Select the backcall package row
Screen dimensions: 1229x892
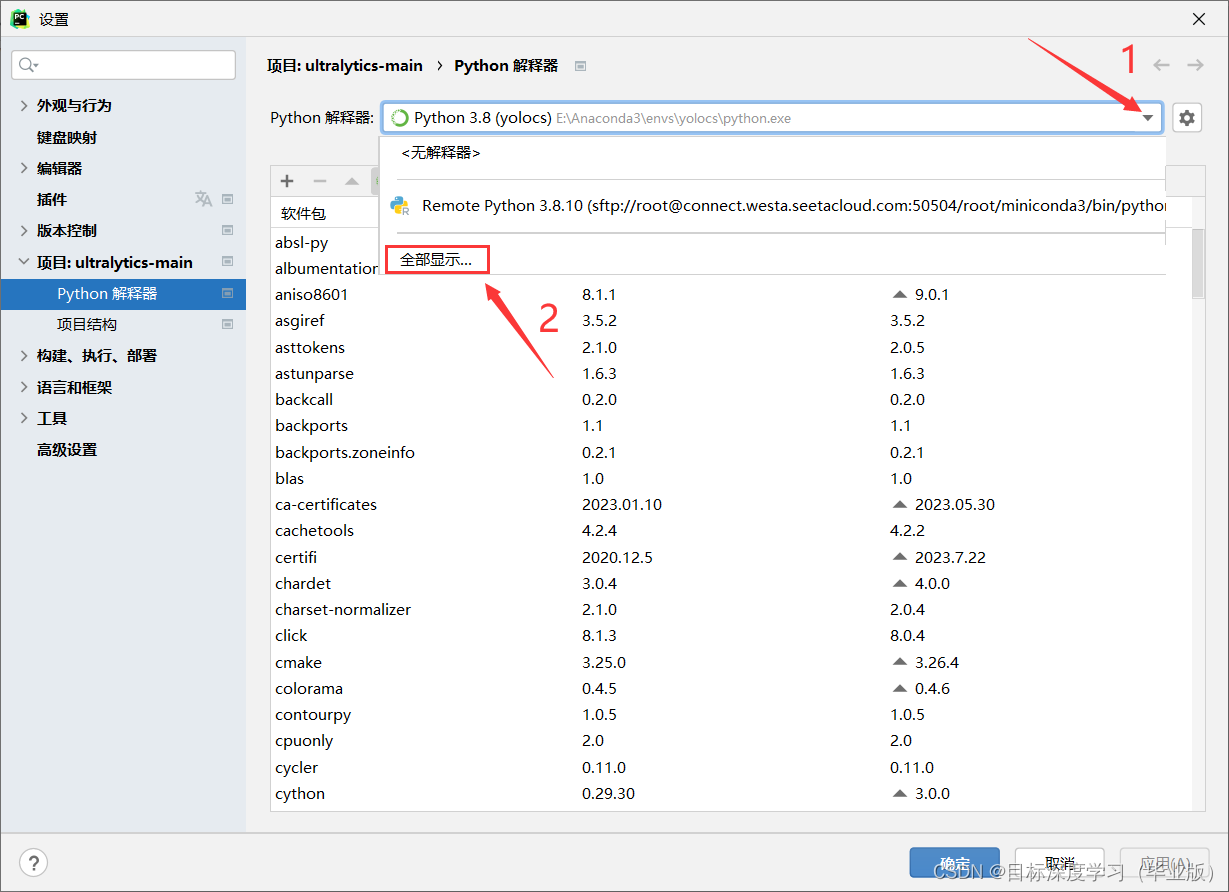(x=731, y=399)
